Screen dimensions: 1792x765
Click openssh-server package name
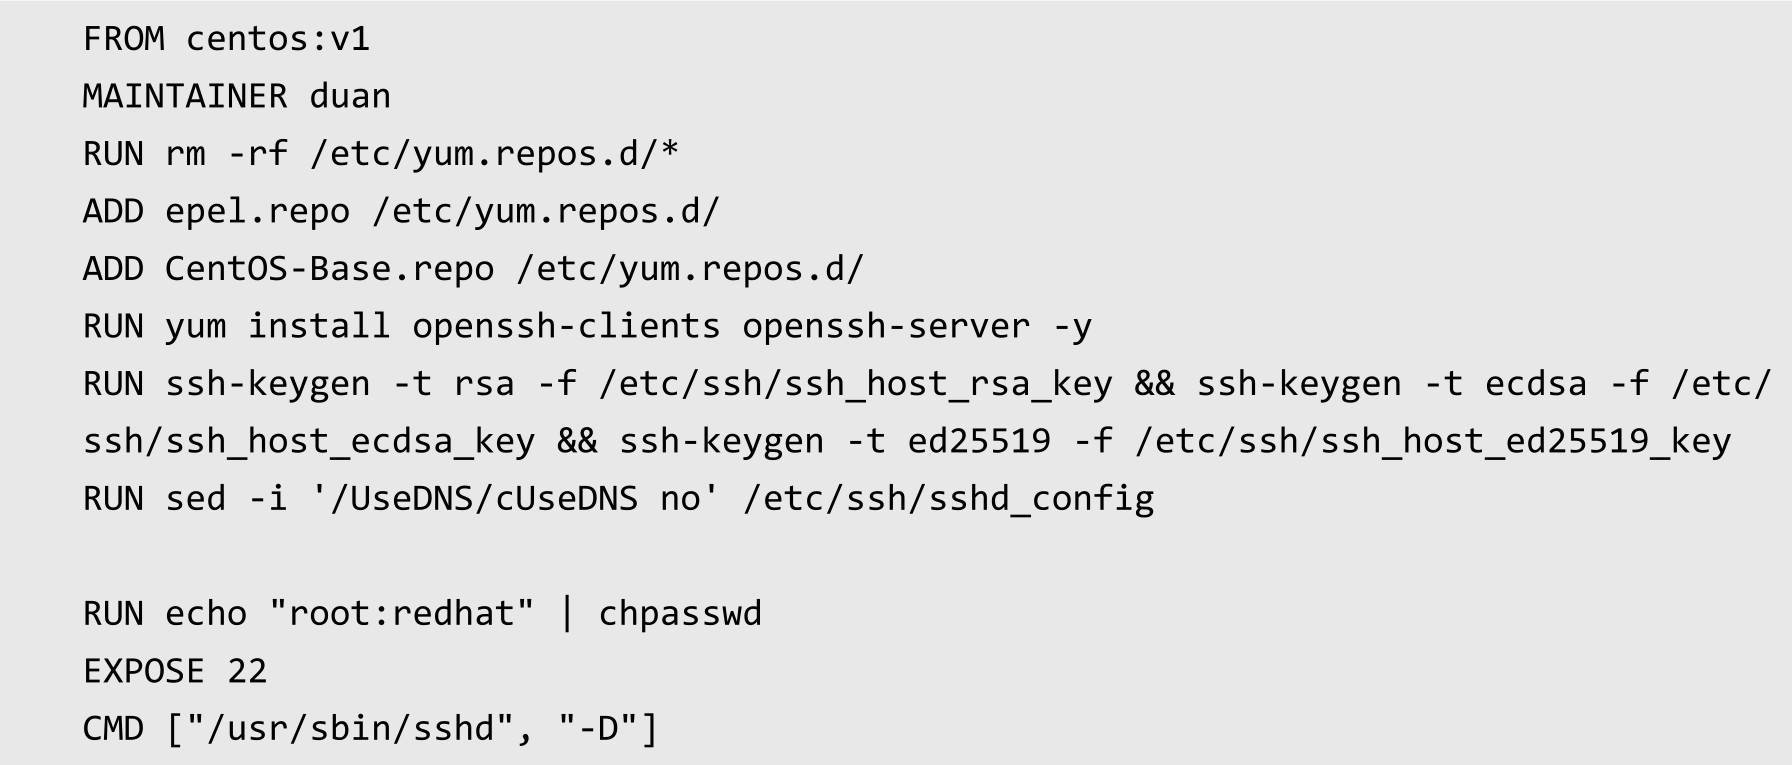coord(887,326)
